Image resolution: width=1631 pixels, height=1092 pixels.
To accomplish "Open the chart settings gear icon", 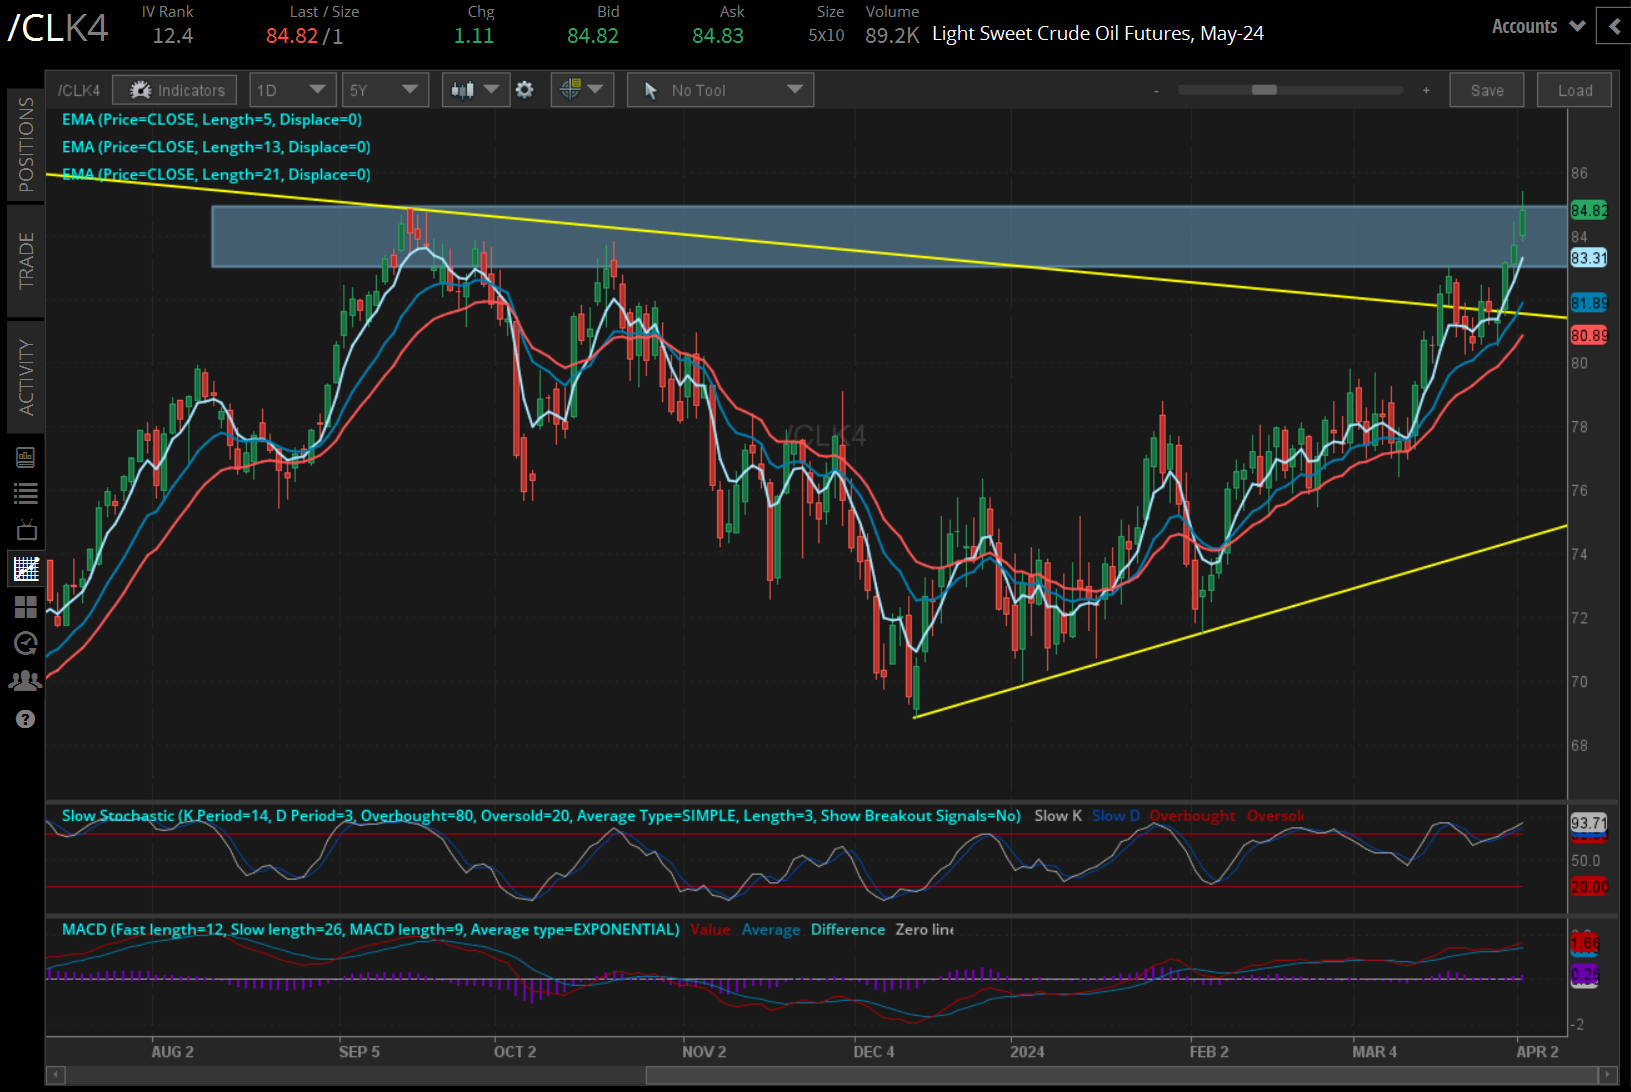I will tap(524, 90).
